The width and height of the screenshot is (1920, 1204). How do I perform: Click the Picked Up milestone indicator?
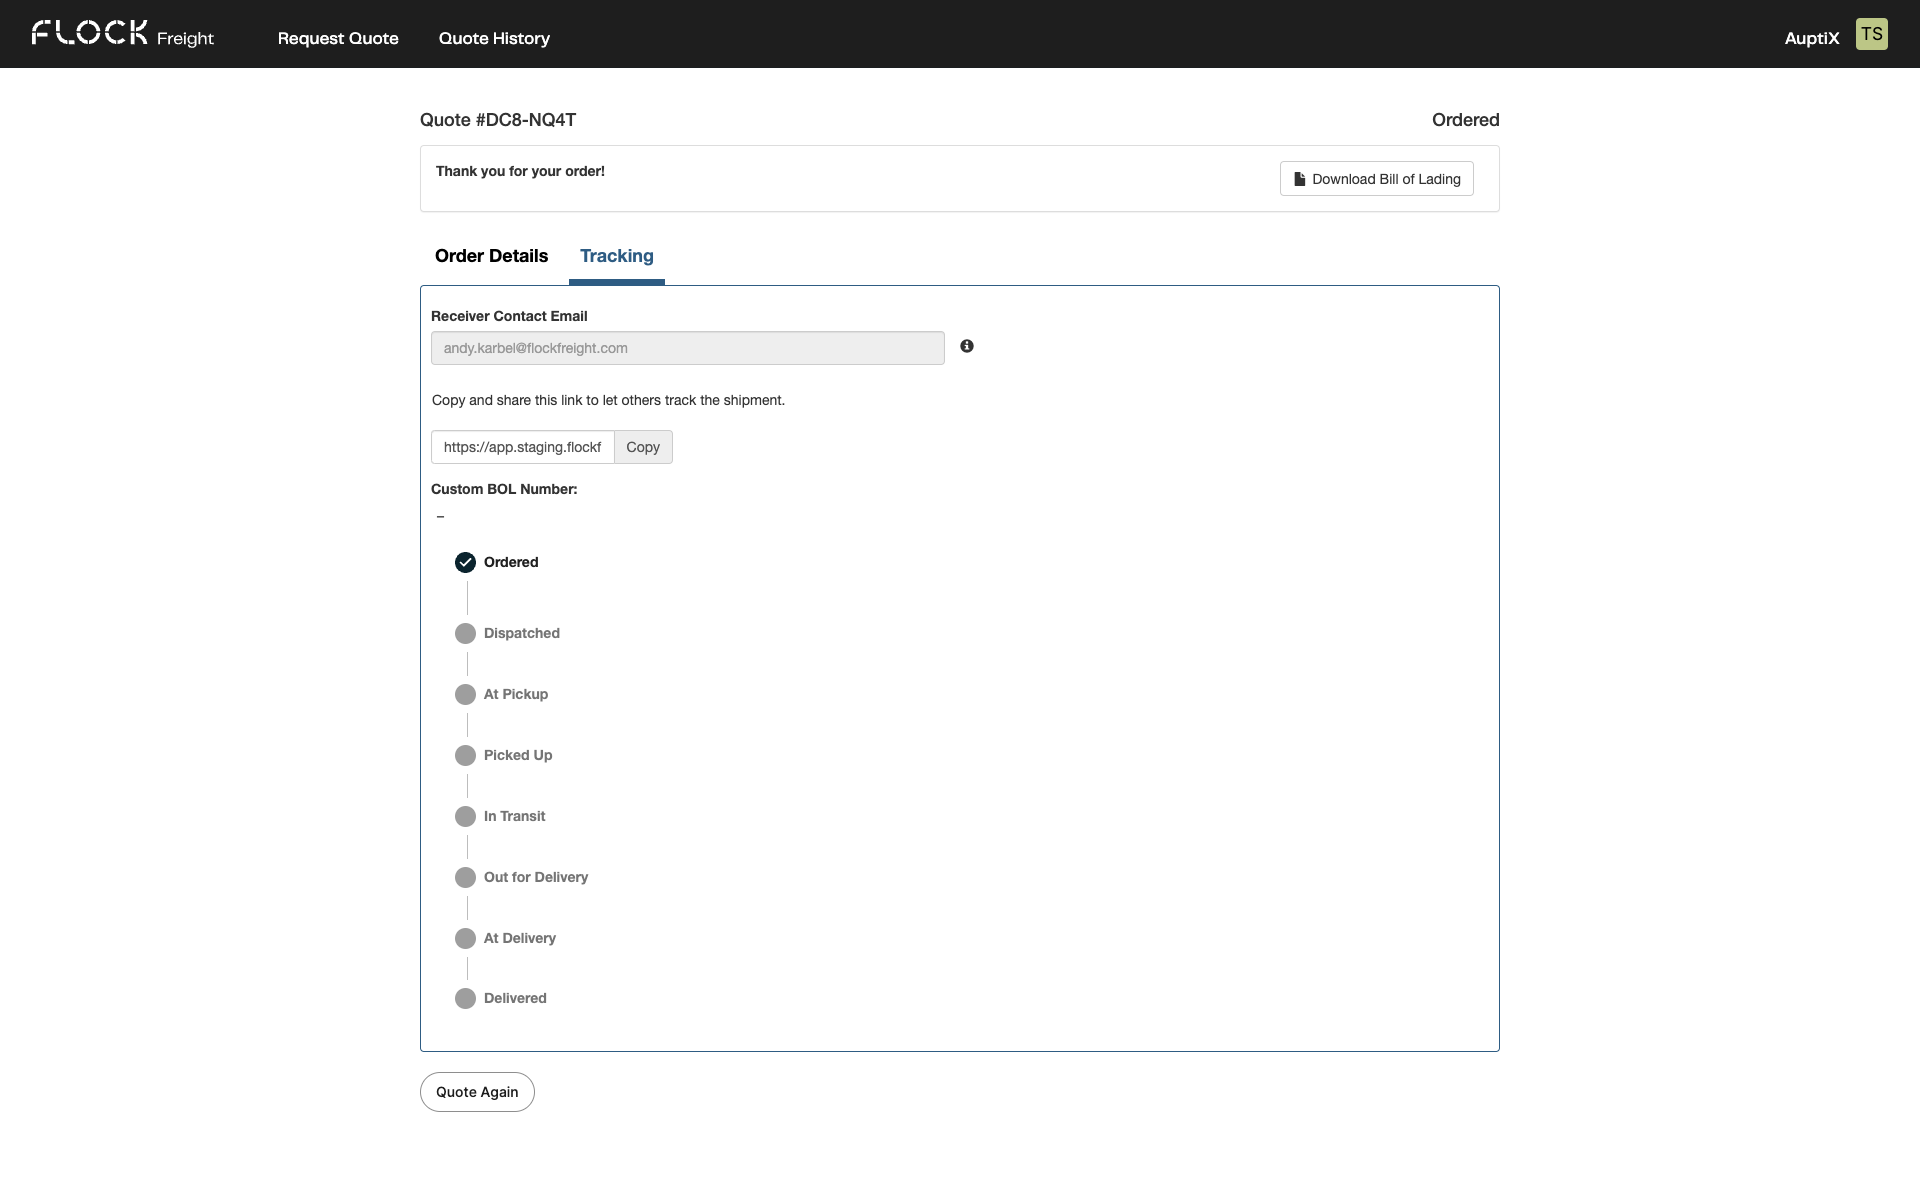(x=465, y=755)
